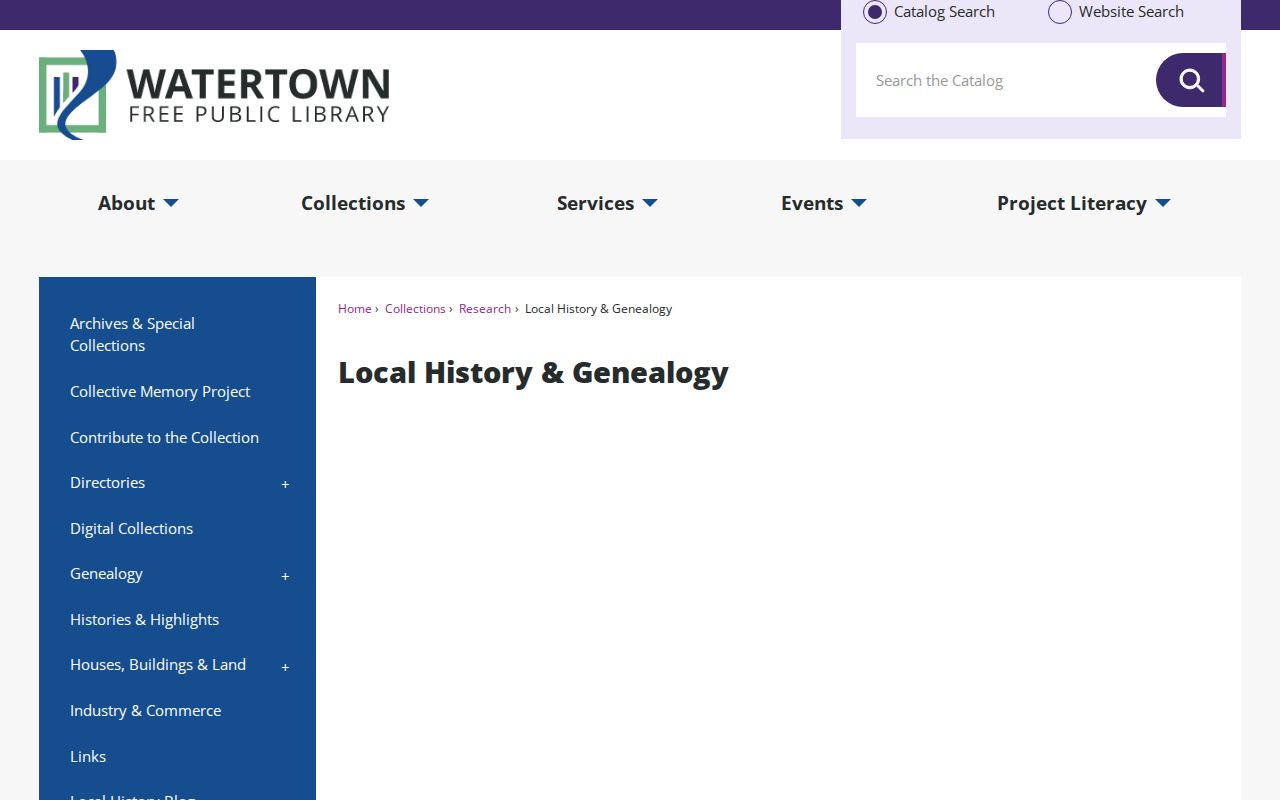Open the Project Literacy dropdown menu
1280x800 pixels.
[1084, 203]
